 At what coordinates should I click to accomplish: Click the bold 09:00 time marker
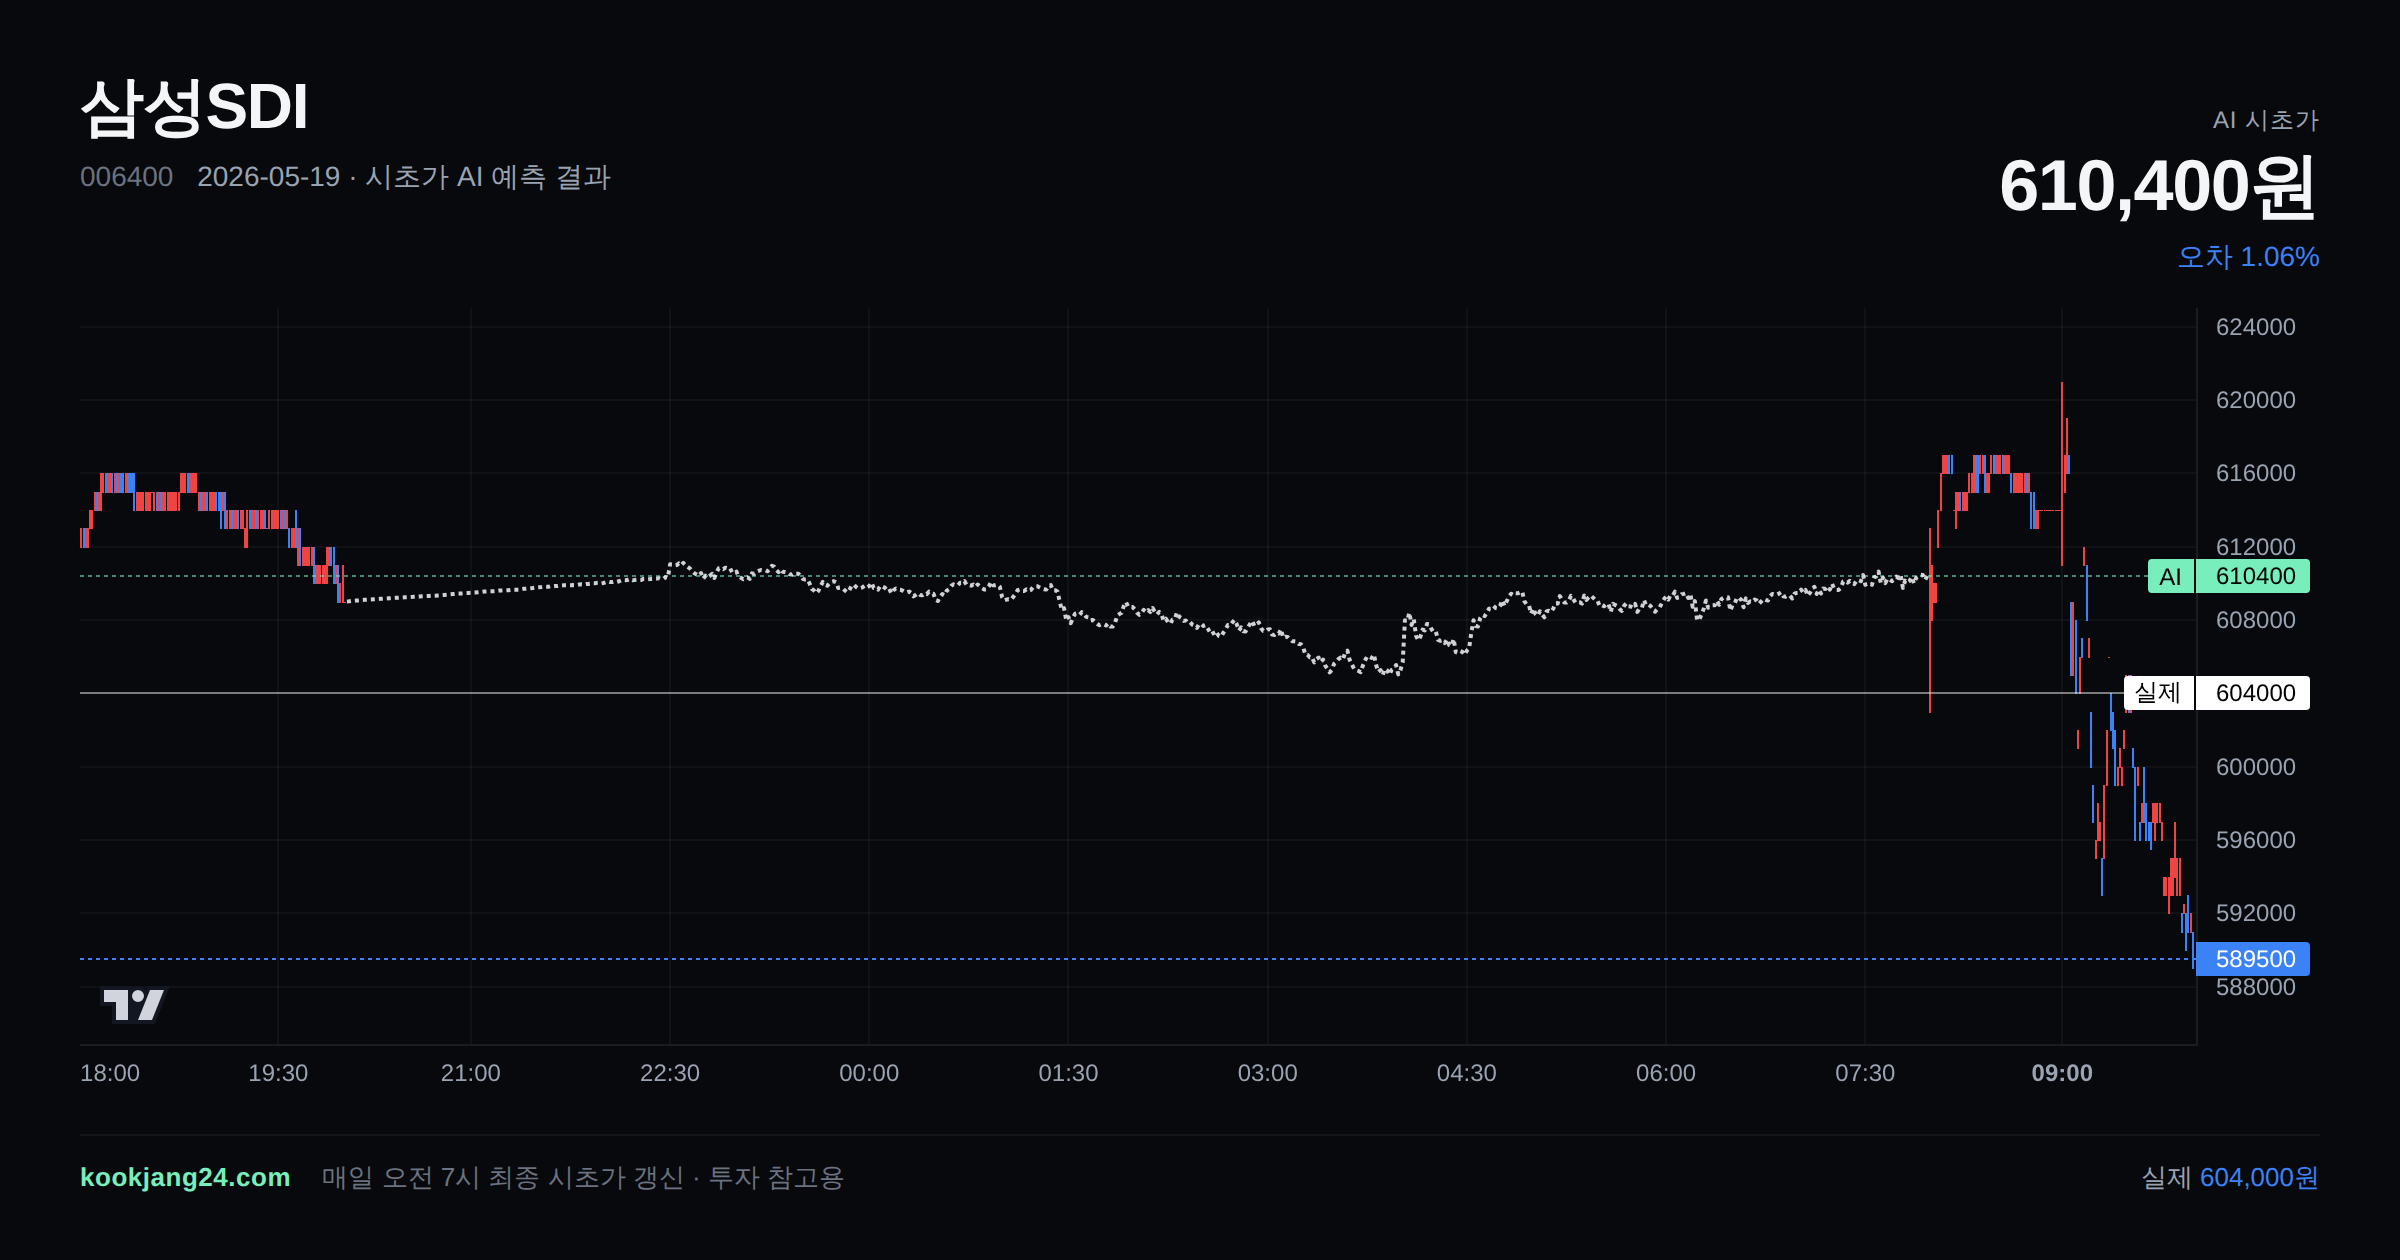(x=2062, y=1073)
